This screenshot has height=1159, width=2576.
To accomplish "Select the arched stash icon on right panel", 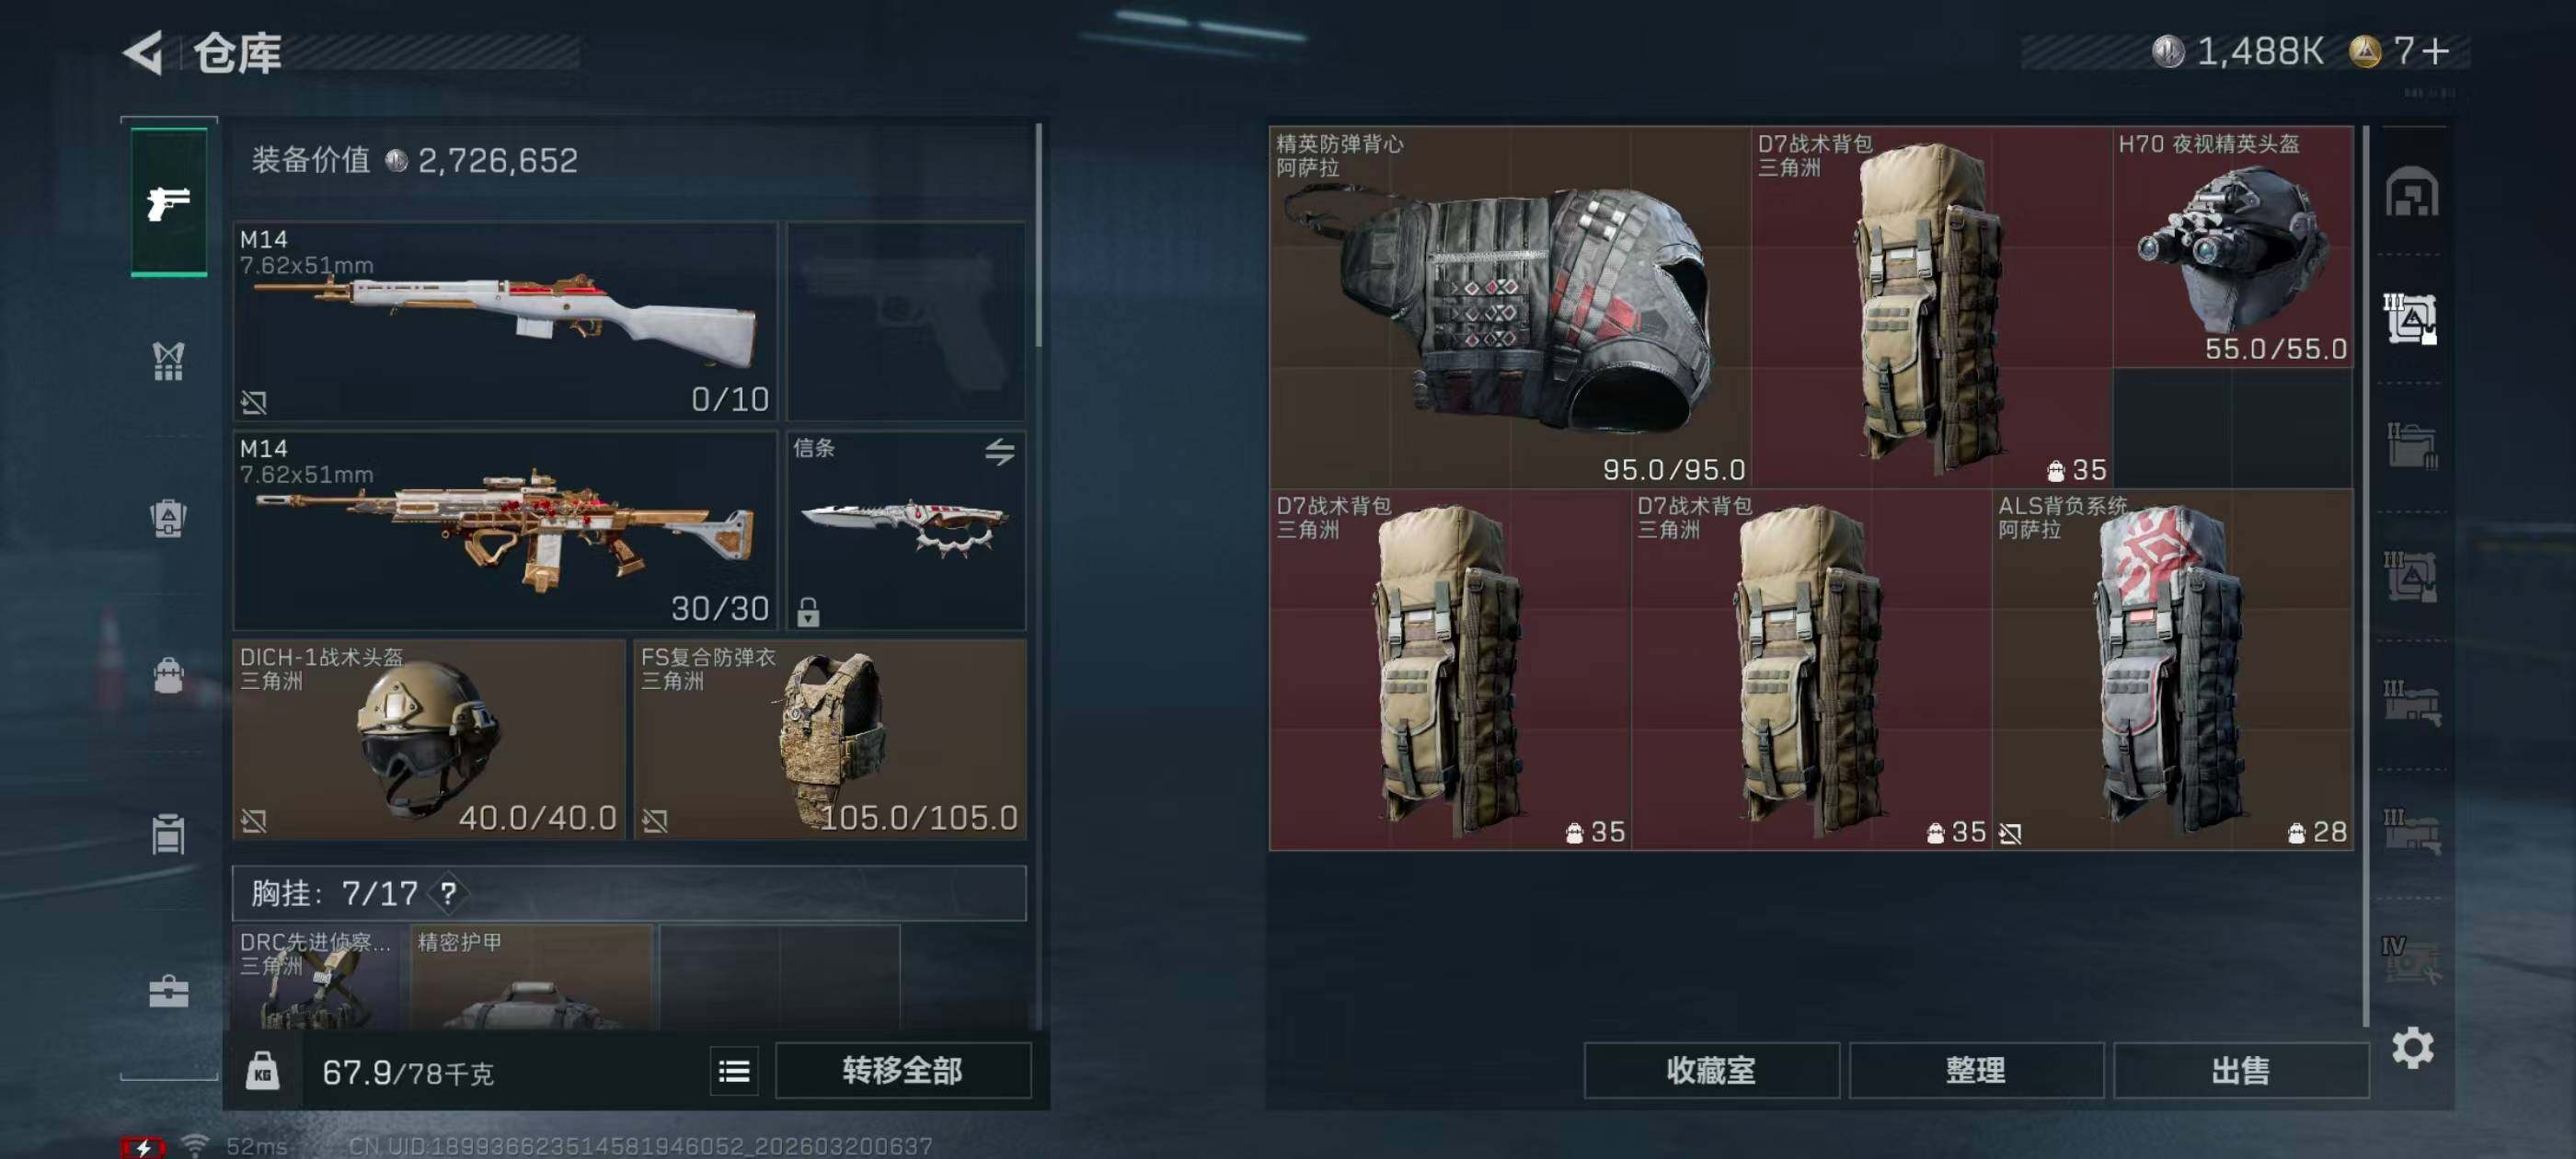I will tap(2411, 191).
